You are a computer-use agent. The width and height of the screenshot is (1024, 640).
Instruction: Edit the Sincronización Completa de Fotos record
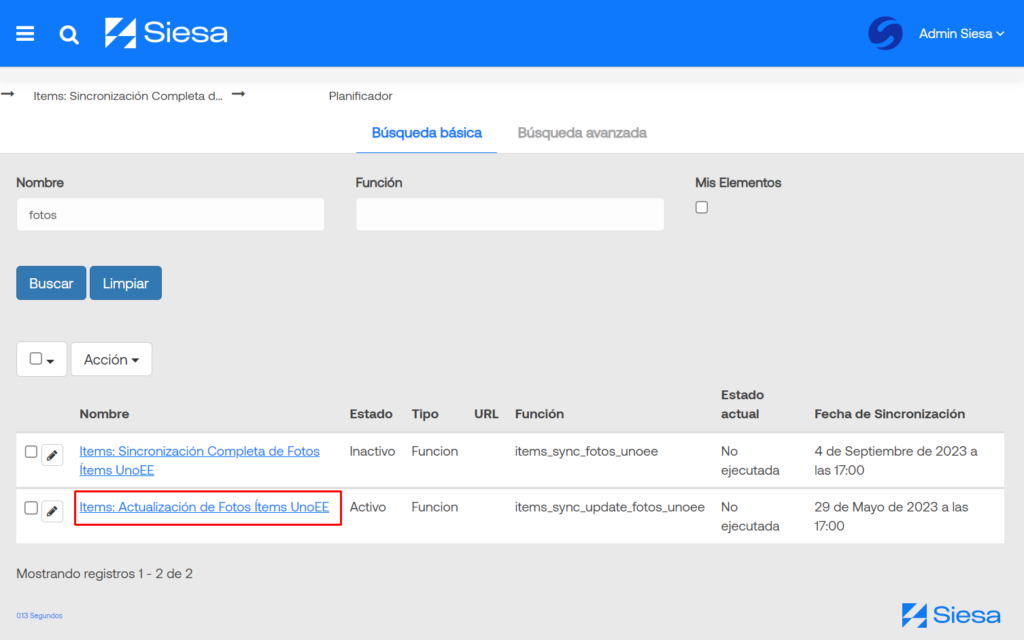point(52,451)
